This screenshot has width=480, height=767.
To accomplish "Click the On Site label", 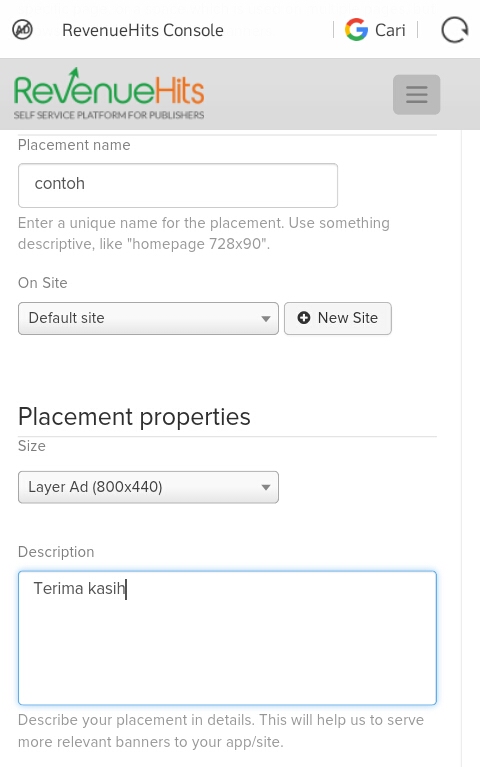I will (x=43, y=283).
